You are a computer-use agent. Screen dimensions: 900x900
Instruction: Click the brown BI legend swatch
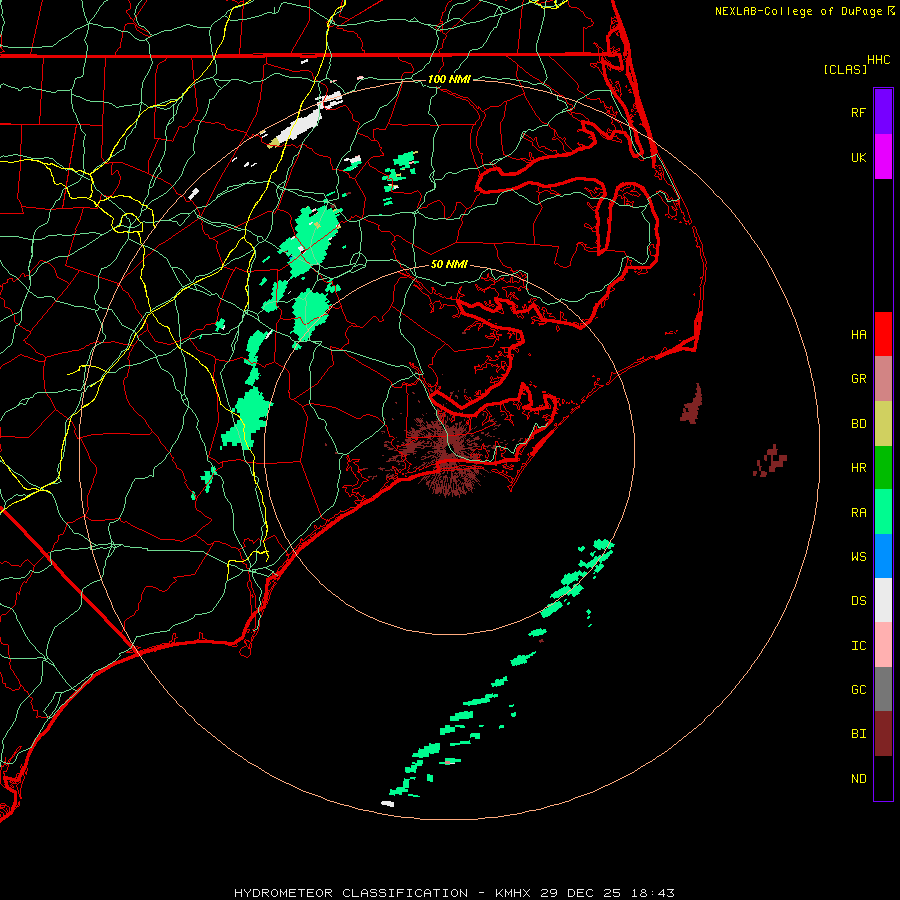tap(883, 734)
